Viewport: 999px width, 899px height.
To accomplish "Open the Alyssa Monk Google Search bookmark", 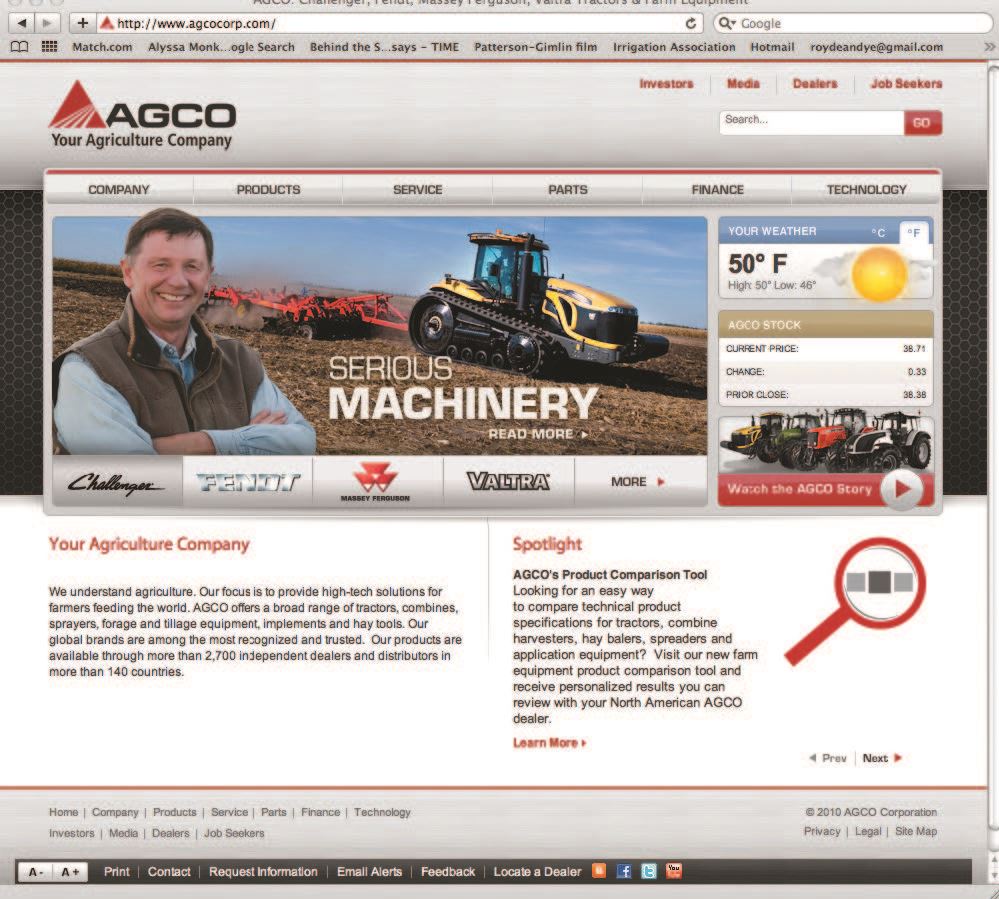I will (221, 47).
